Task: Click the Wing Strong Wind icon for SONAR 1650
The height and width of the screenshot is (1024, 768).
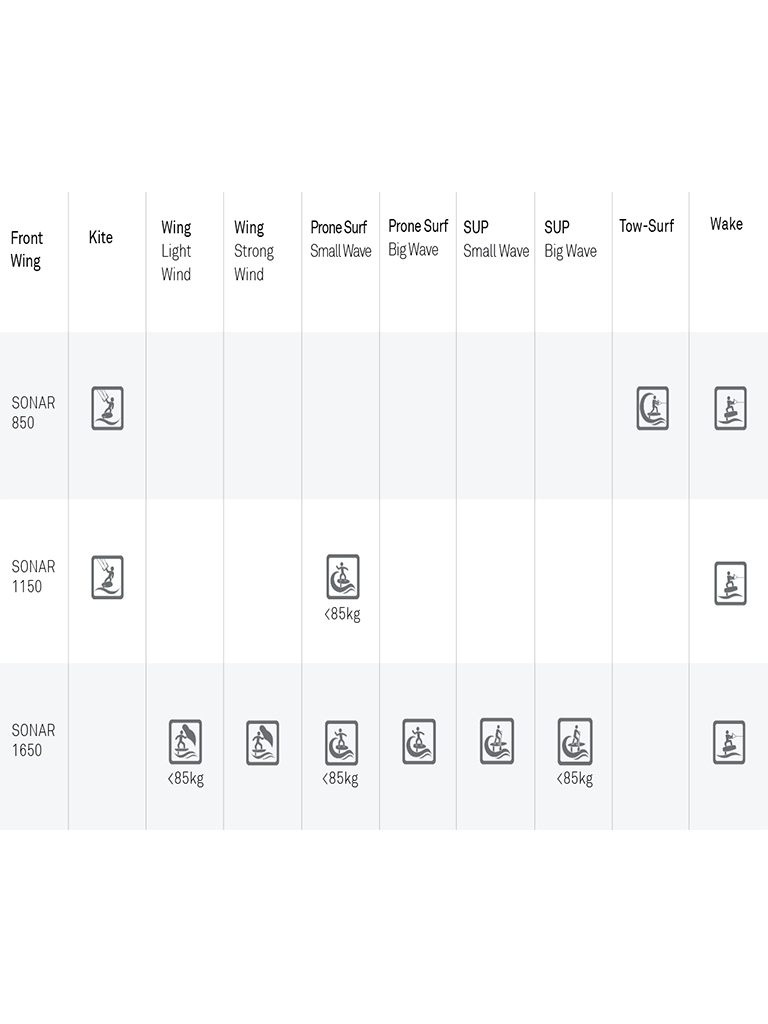Action: coord(262,743)
